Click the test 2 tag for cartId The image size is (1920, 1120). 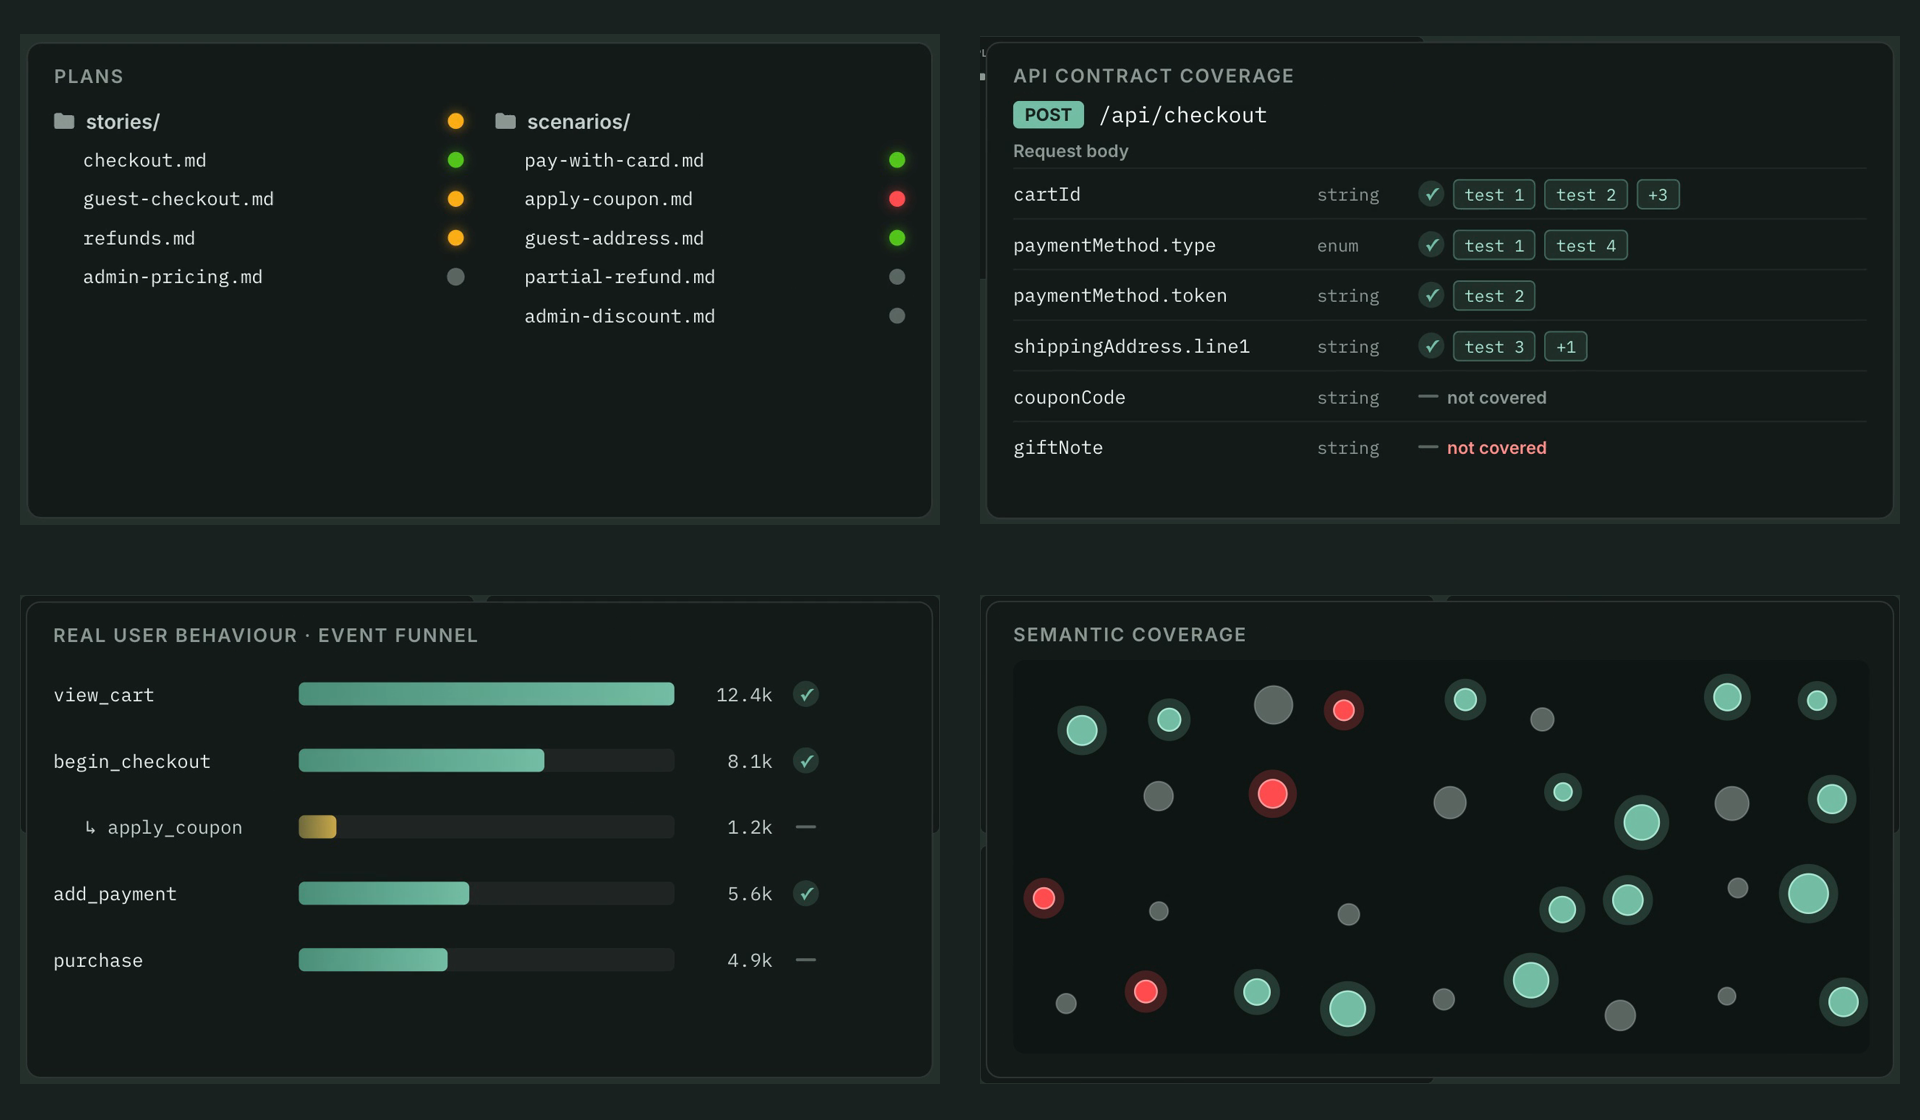[1586, 195]
